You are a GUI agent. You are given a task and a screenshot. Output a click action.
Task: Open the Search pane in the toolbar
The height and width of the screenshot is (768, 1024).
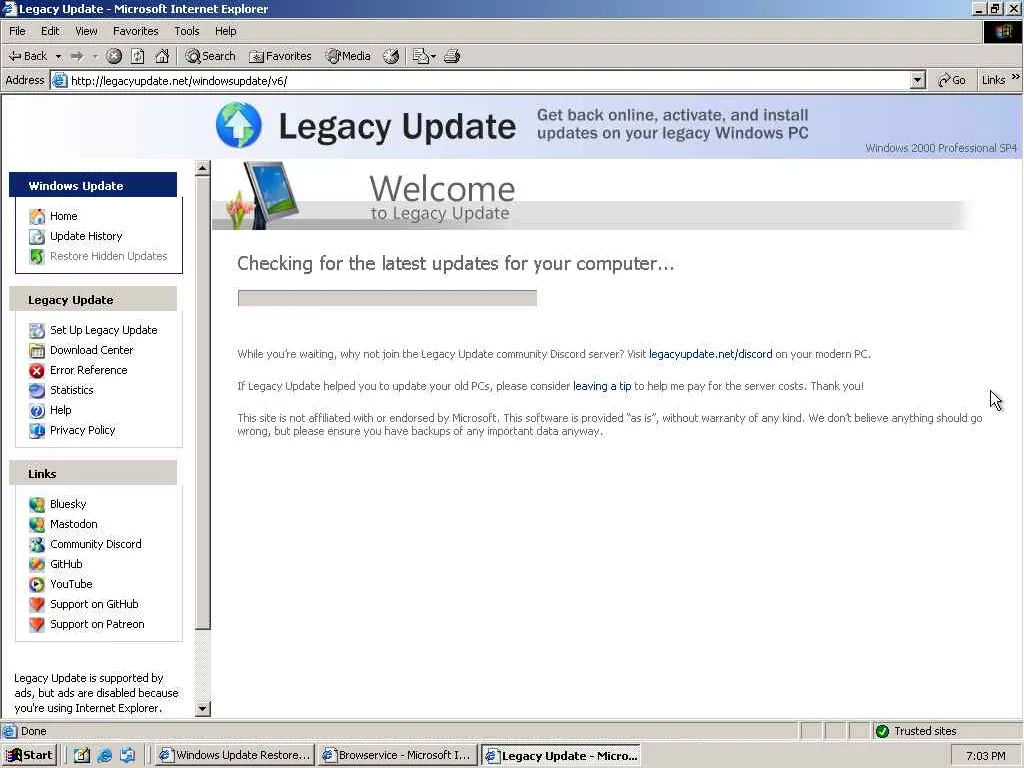[x=210, y=56]
